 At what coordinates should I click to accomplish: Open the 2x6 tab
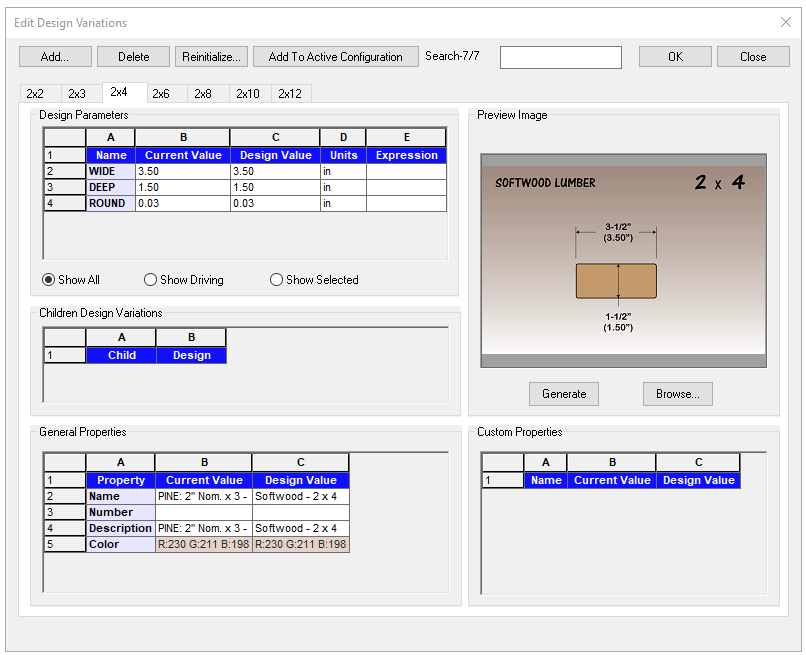coord(160,94)
